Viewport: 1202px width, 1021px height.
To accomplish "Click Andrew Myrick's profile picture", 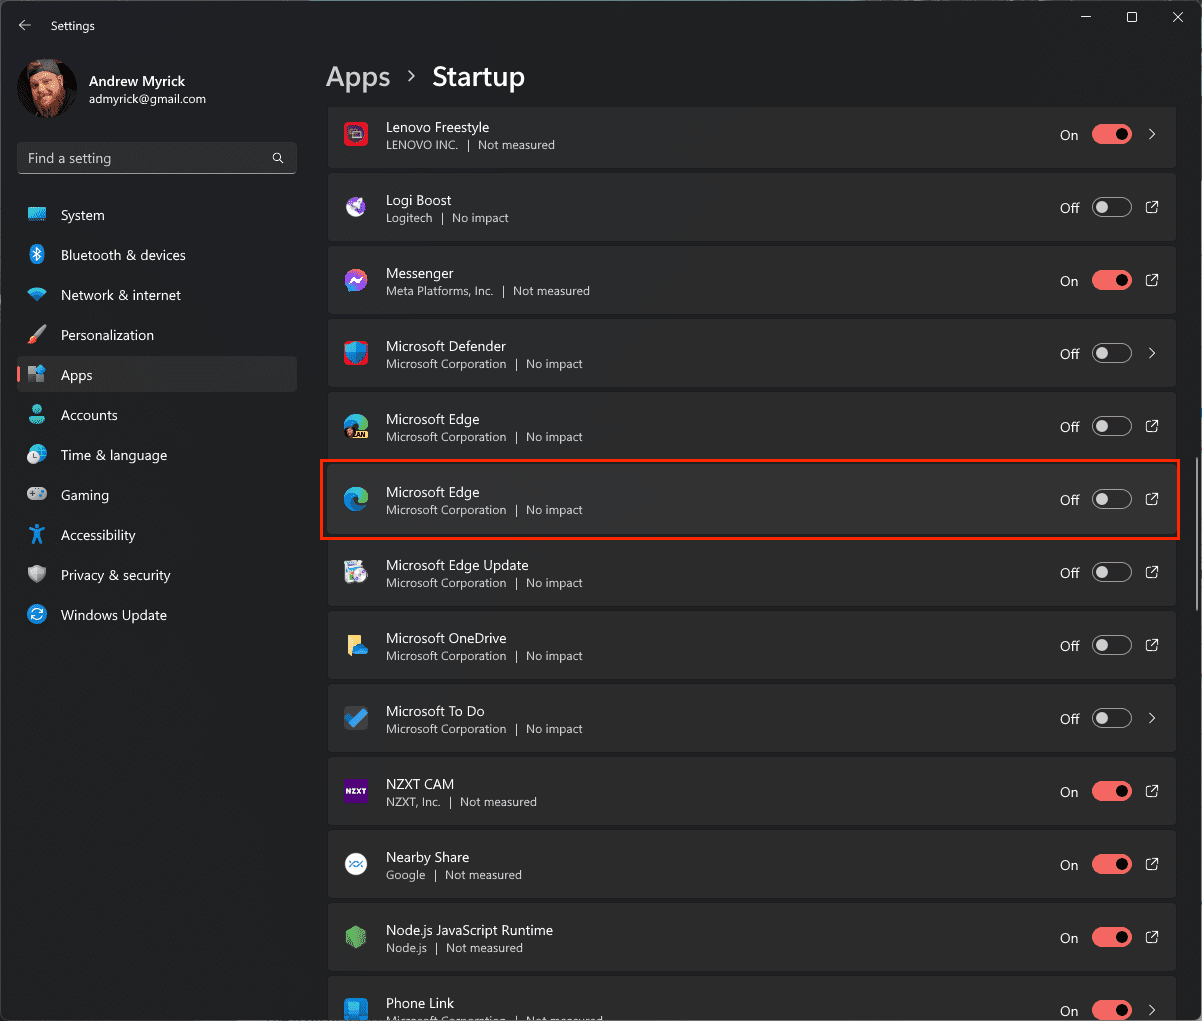I will (47, 89).
